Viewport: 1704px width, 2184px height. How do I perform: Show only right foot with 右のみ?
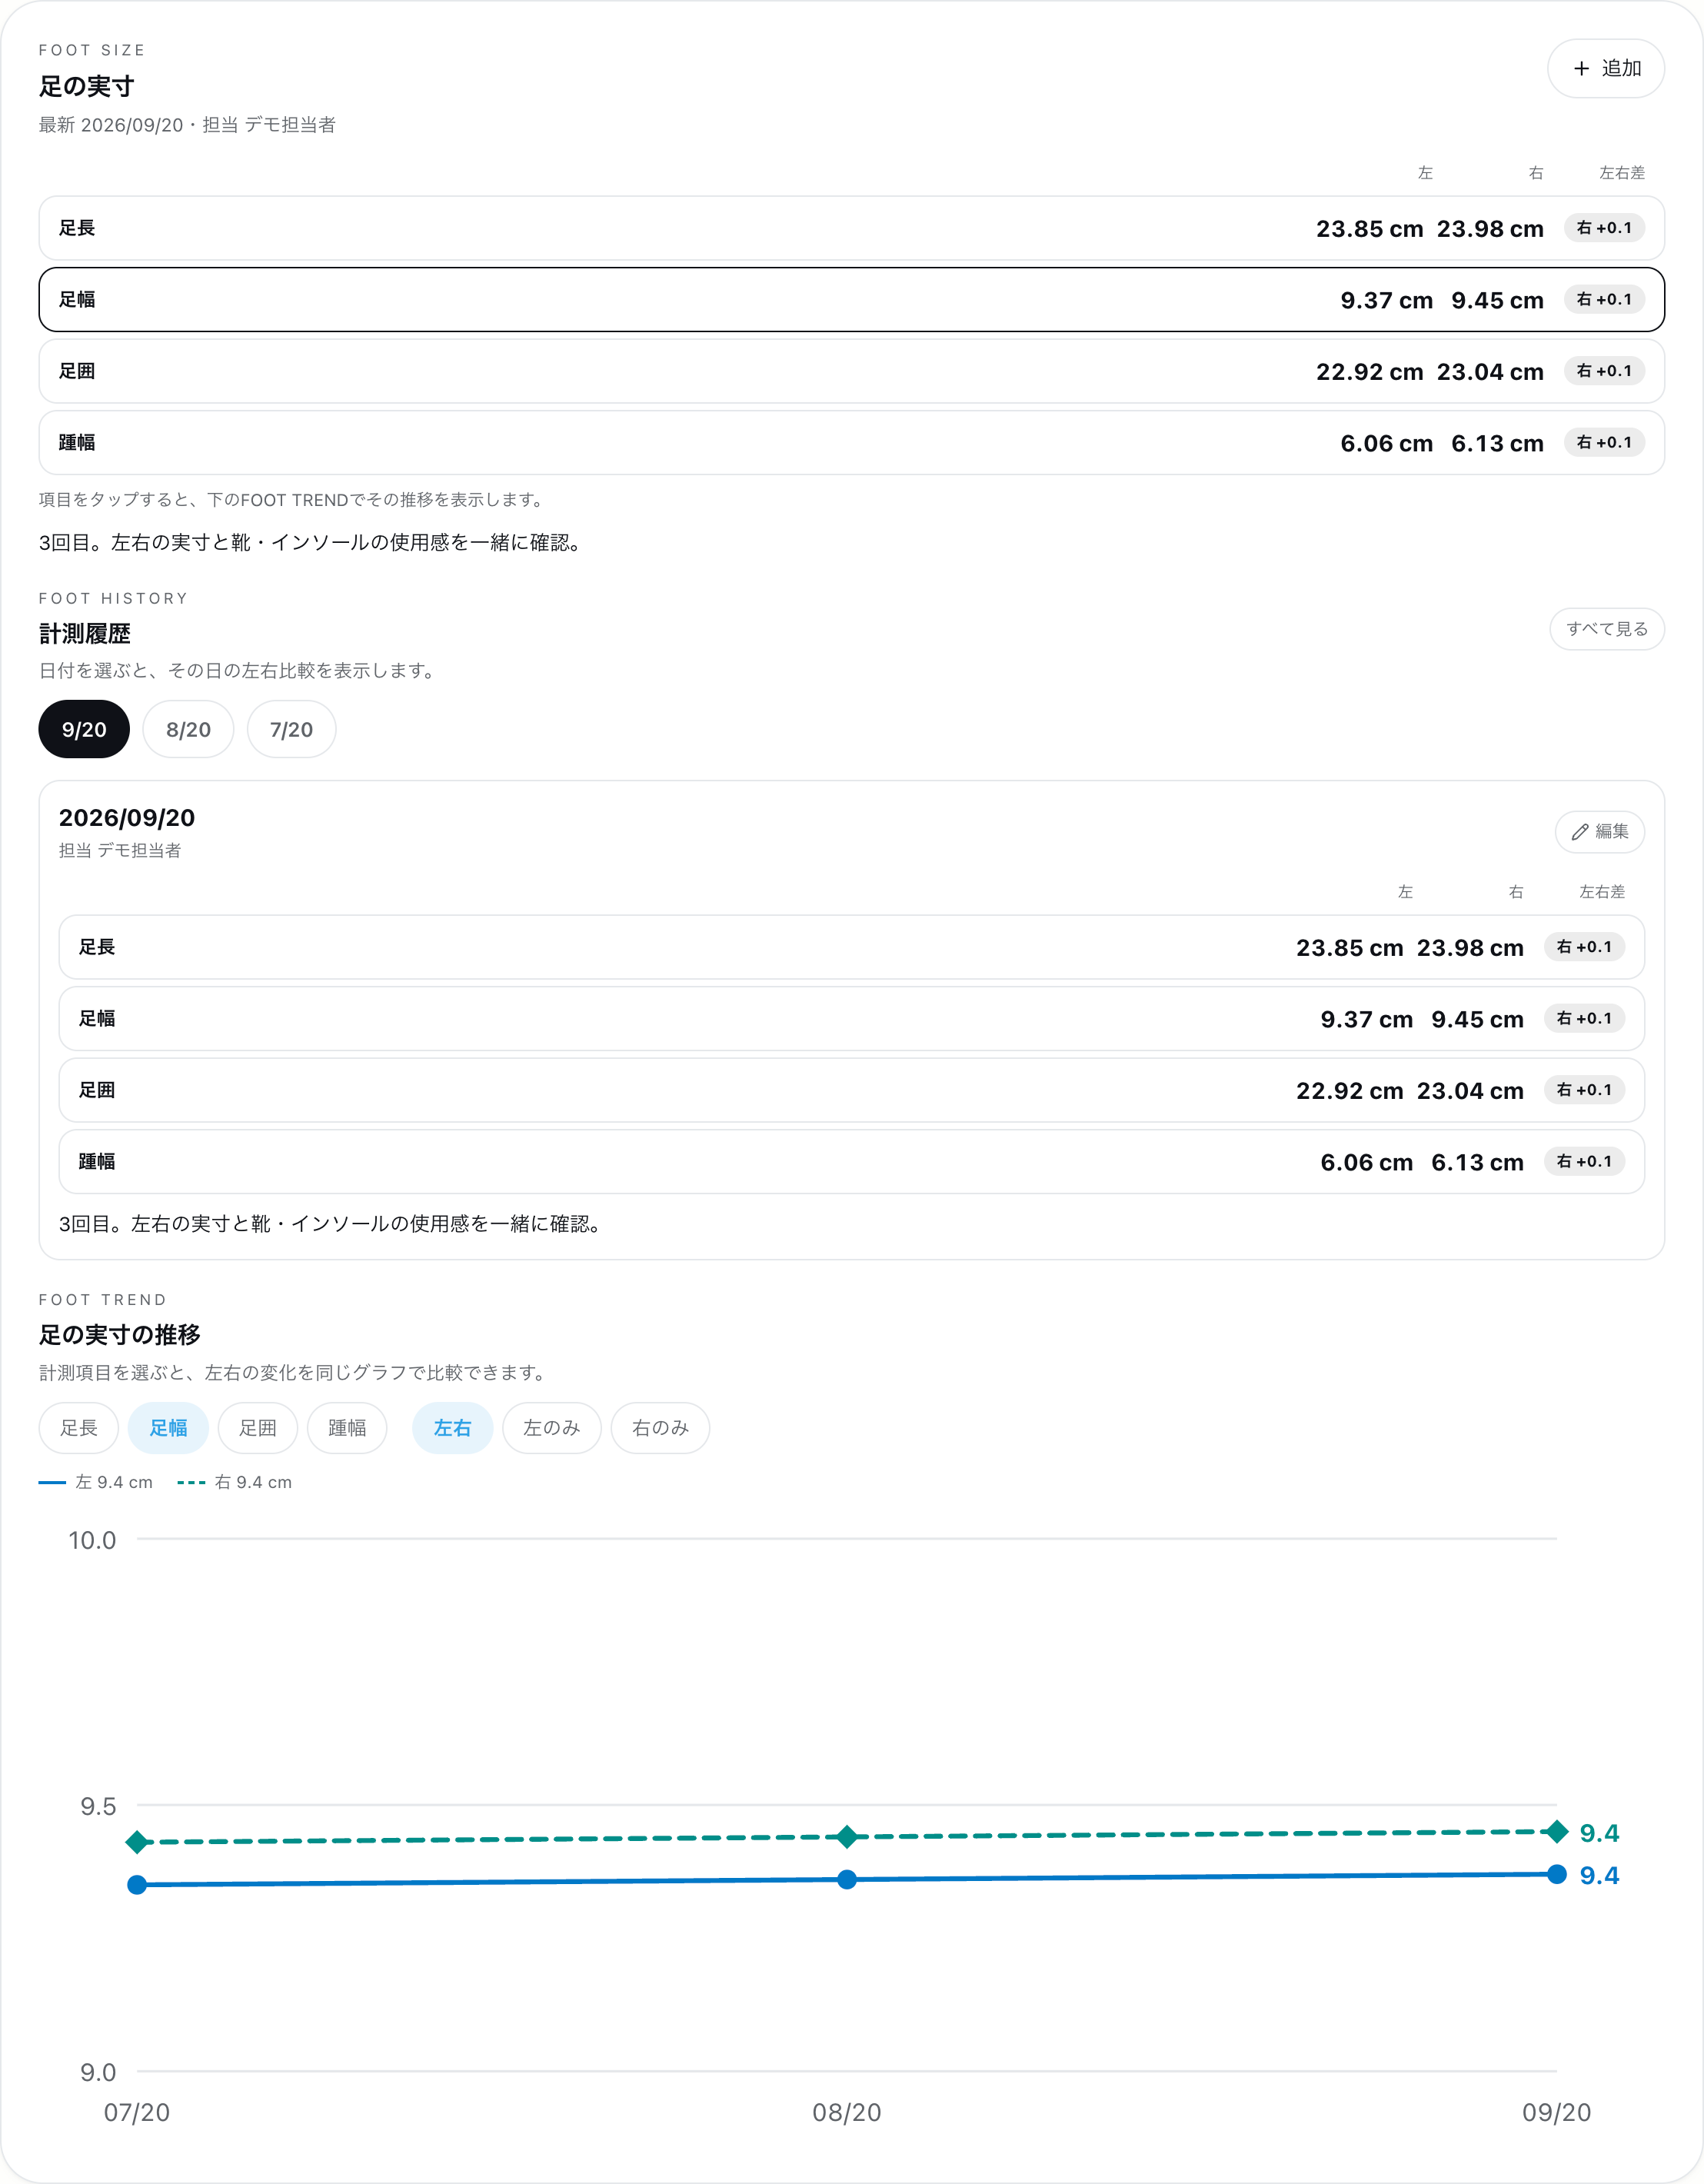pyautogui.click(x=660, y=1428)
